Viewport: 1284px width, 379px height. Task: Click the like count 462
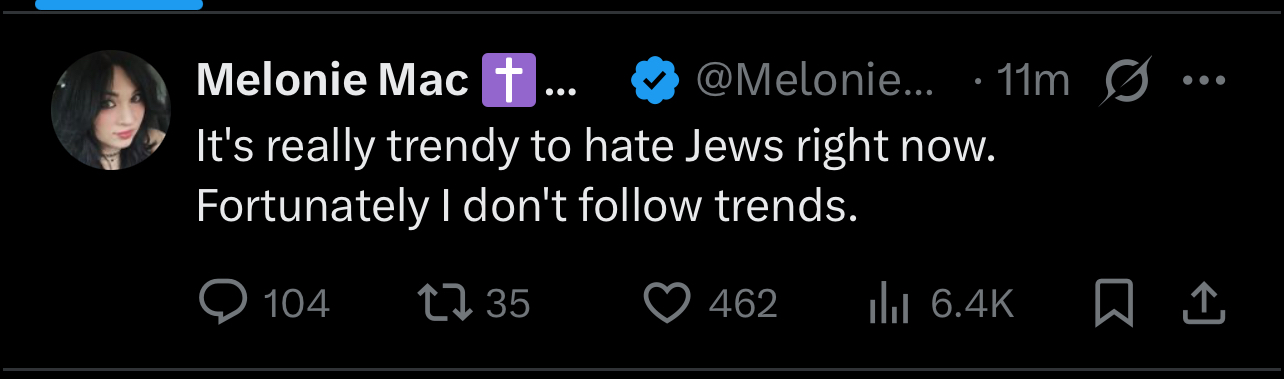pos(743,304)
